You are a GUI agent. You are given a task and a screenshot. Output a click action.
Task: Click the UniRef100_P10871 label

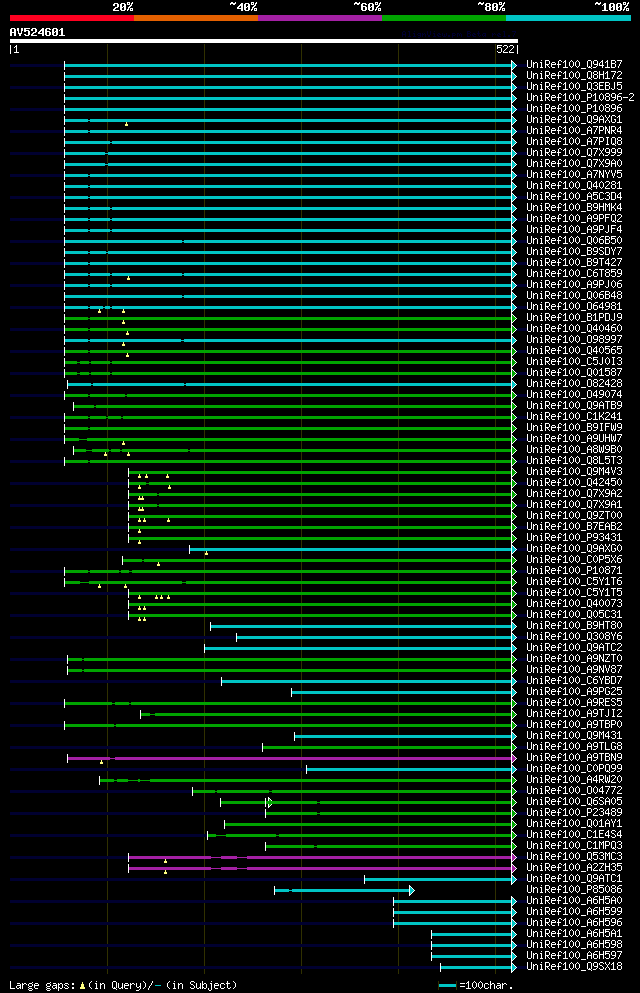click(x=574, y=571)
